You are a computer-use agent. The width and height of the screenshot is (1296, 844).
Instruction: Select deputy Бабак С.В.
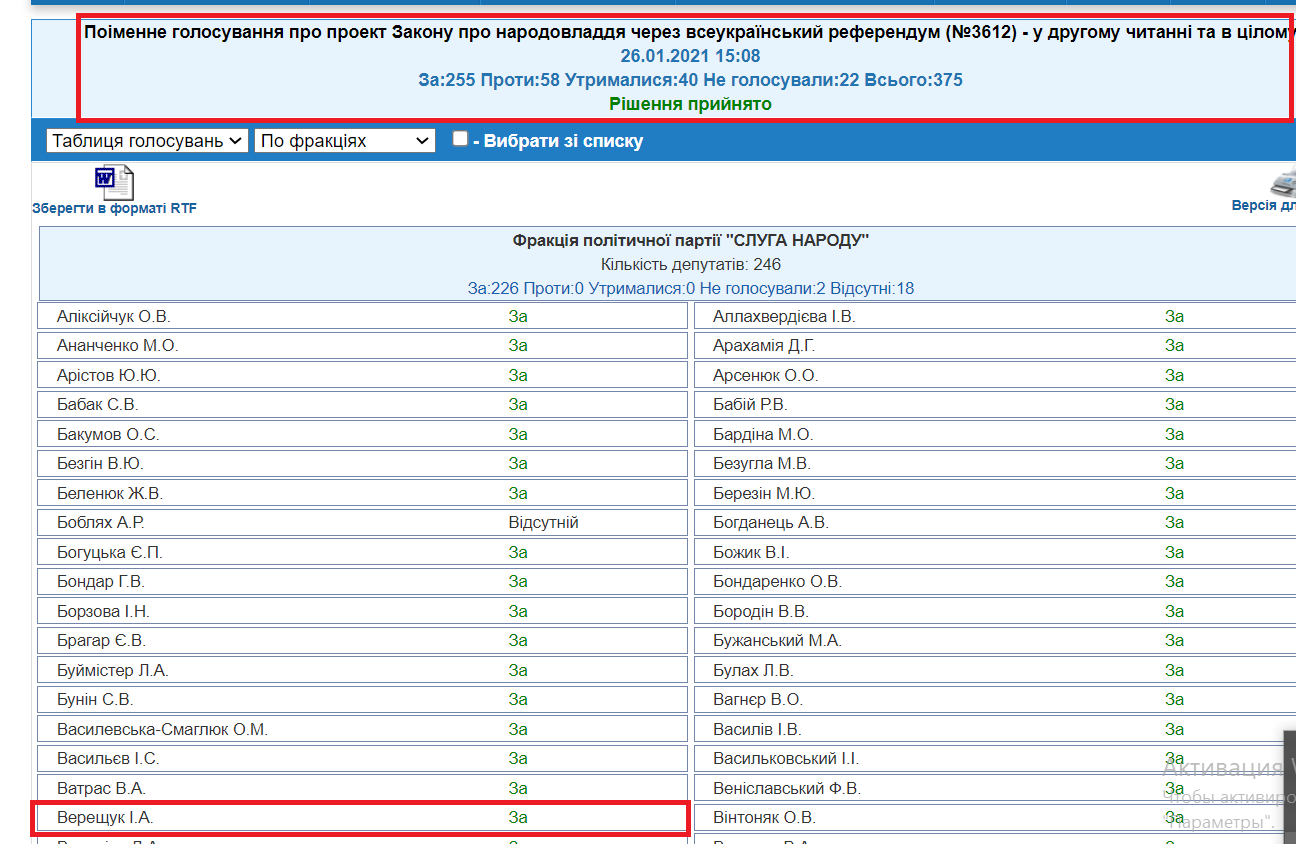pos(98,405)
